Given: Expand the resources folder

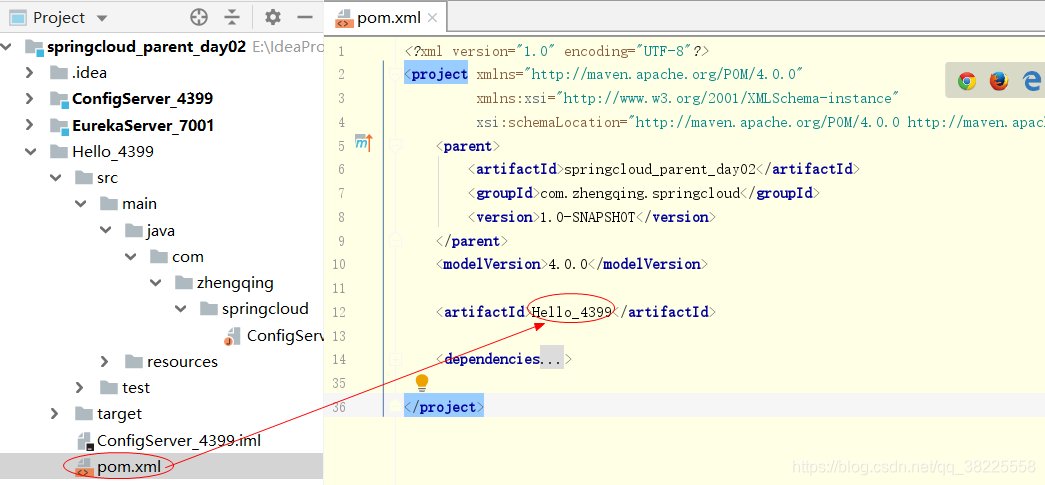Looking at the screenshot, I should pyautogui.click(x=105, y=362).
